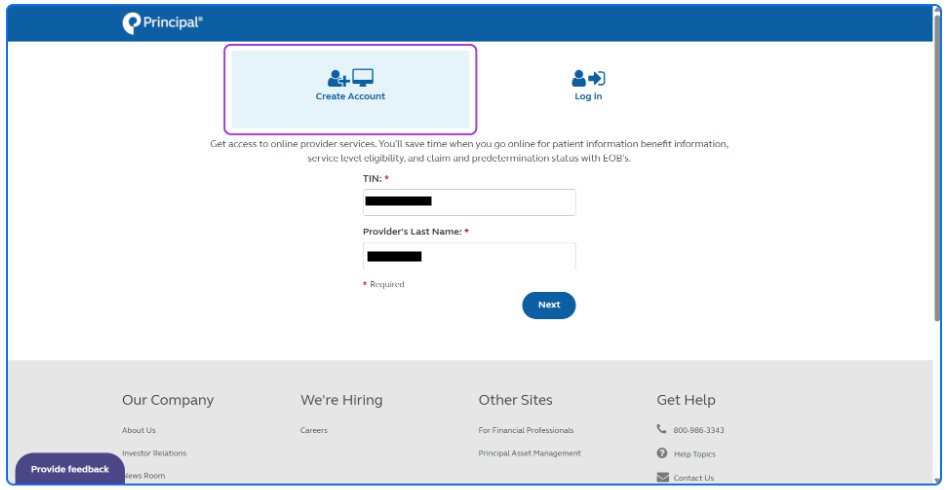Open the Investor Relations link
The width and height of the screenshot is (952, 490).
click(154, 454)
